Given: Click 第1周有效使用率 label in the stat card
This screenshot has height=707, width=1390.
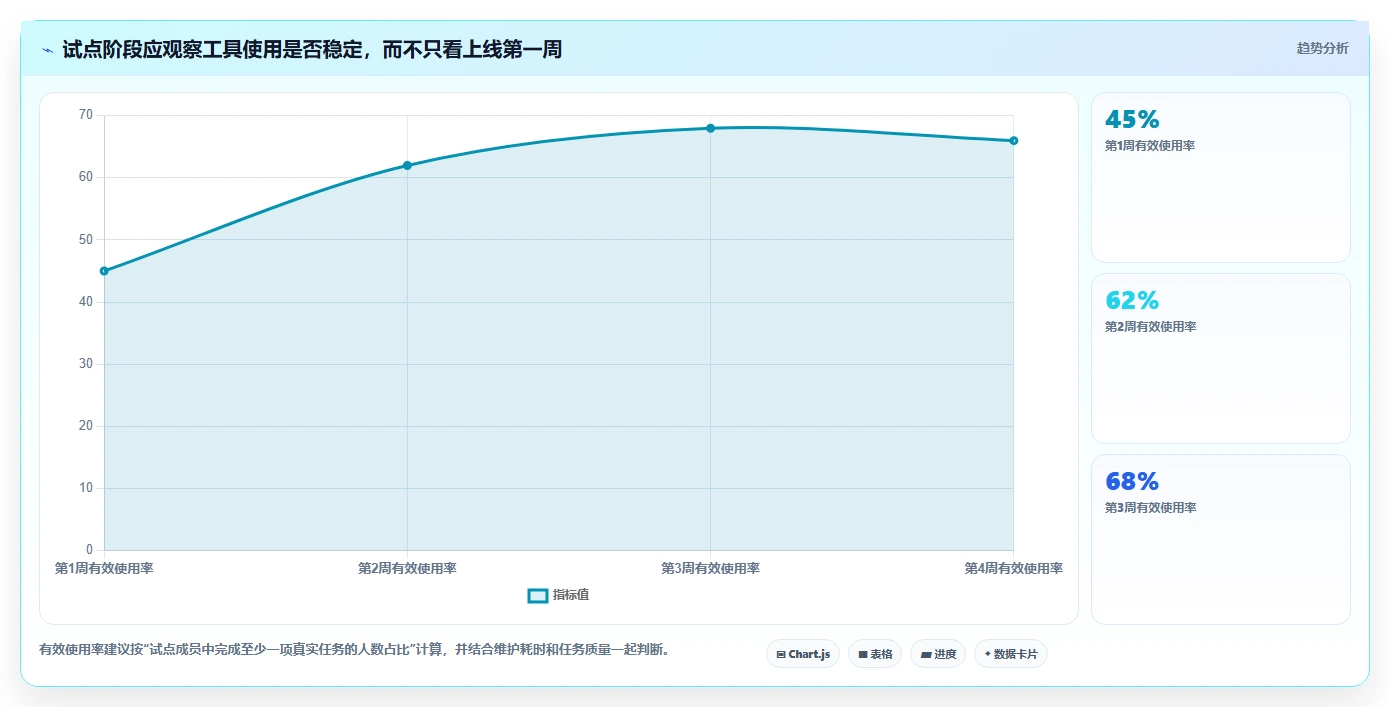Looking at the screenshot, I should [1150, 146].
